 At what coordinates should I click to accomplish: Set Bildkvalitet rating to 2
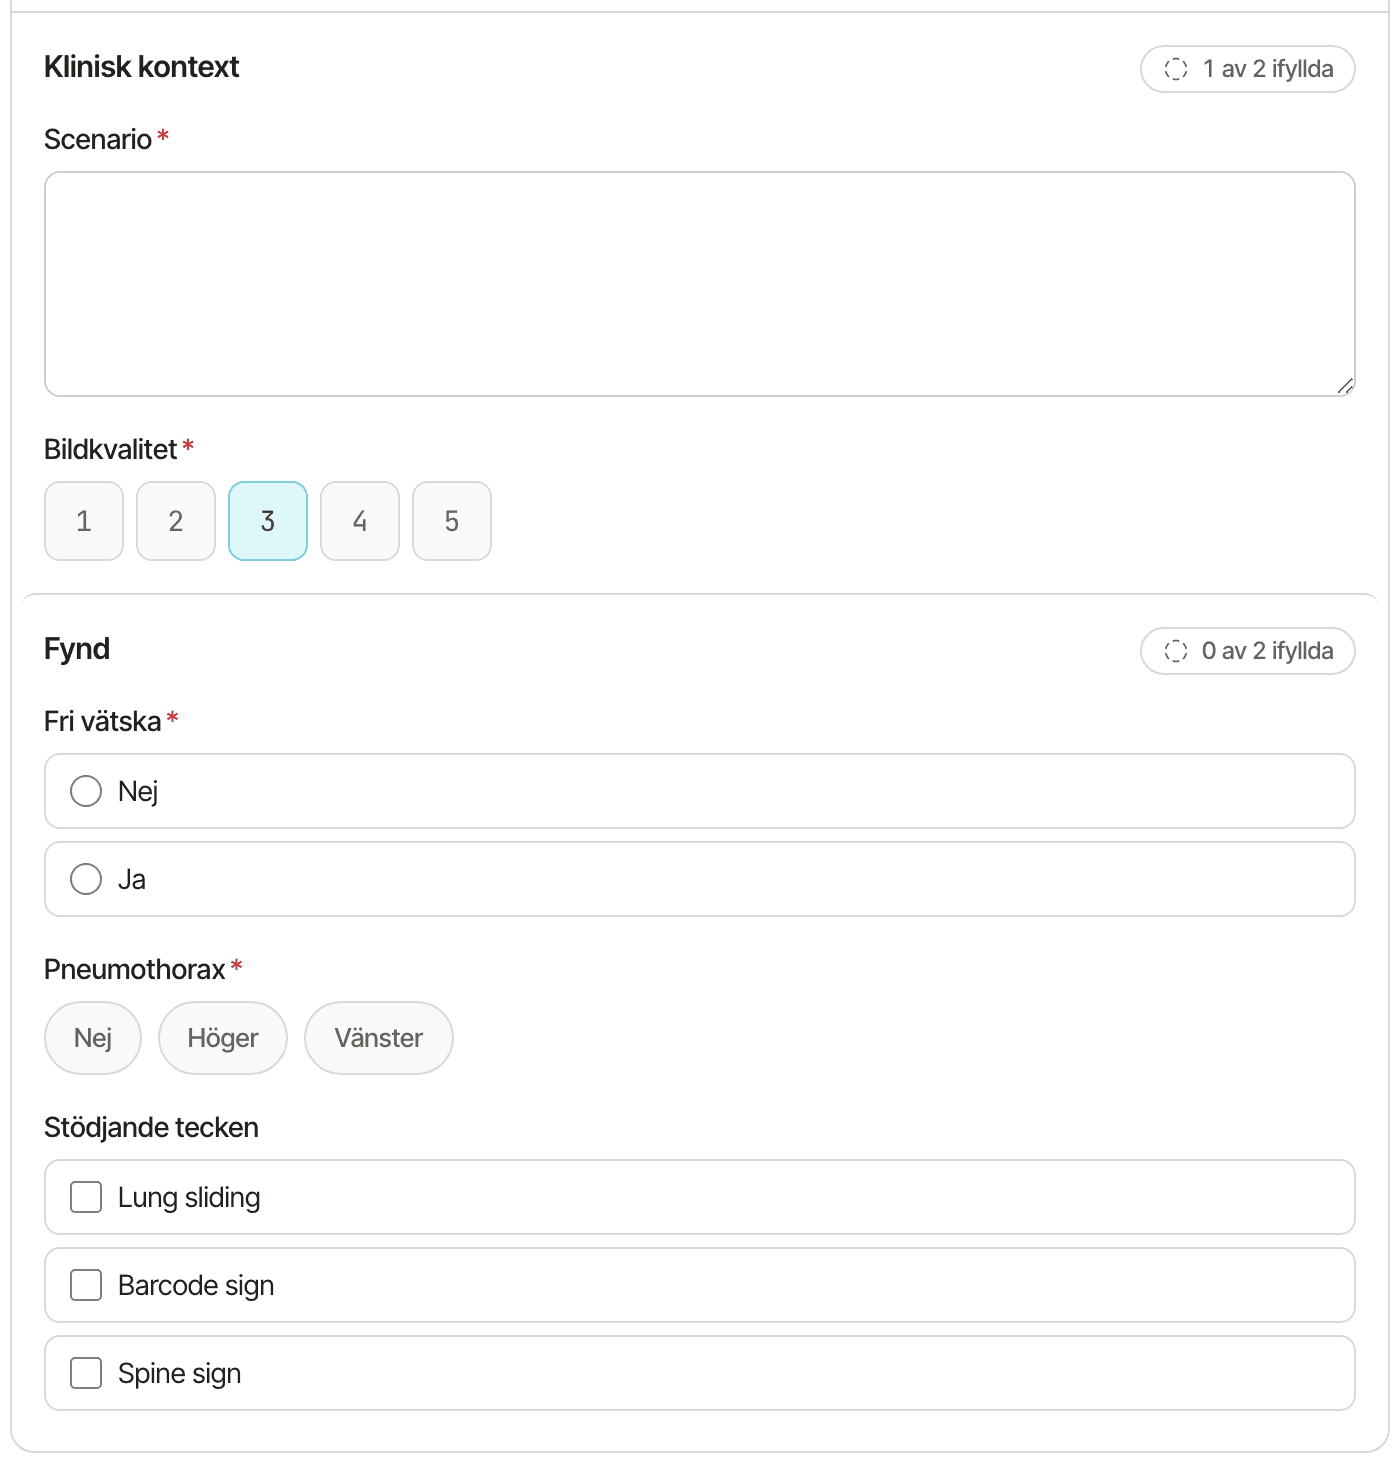click(176, 521)
